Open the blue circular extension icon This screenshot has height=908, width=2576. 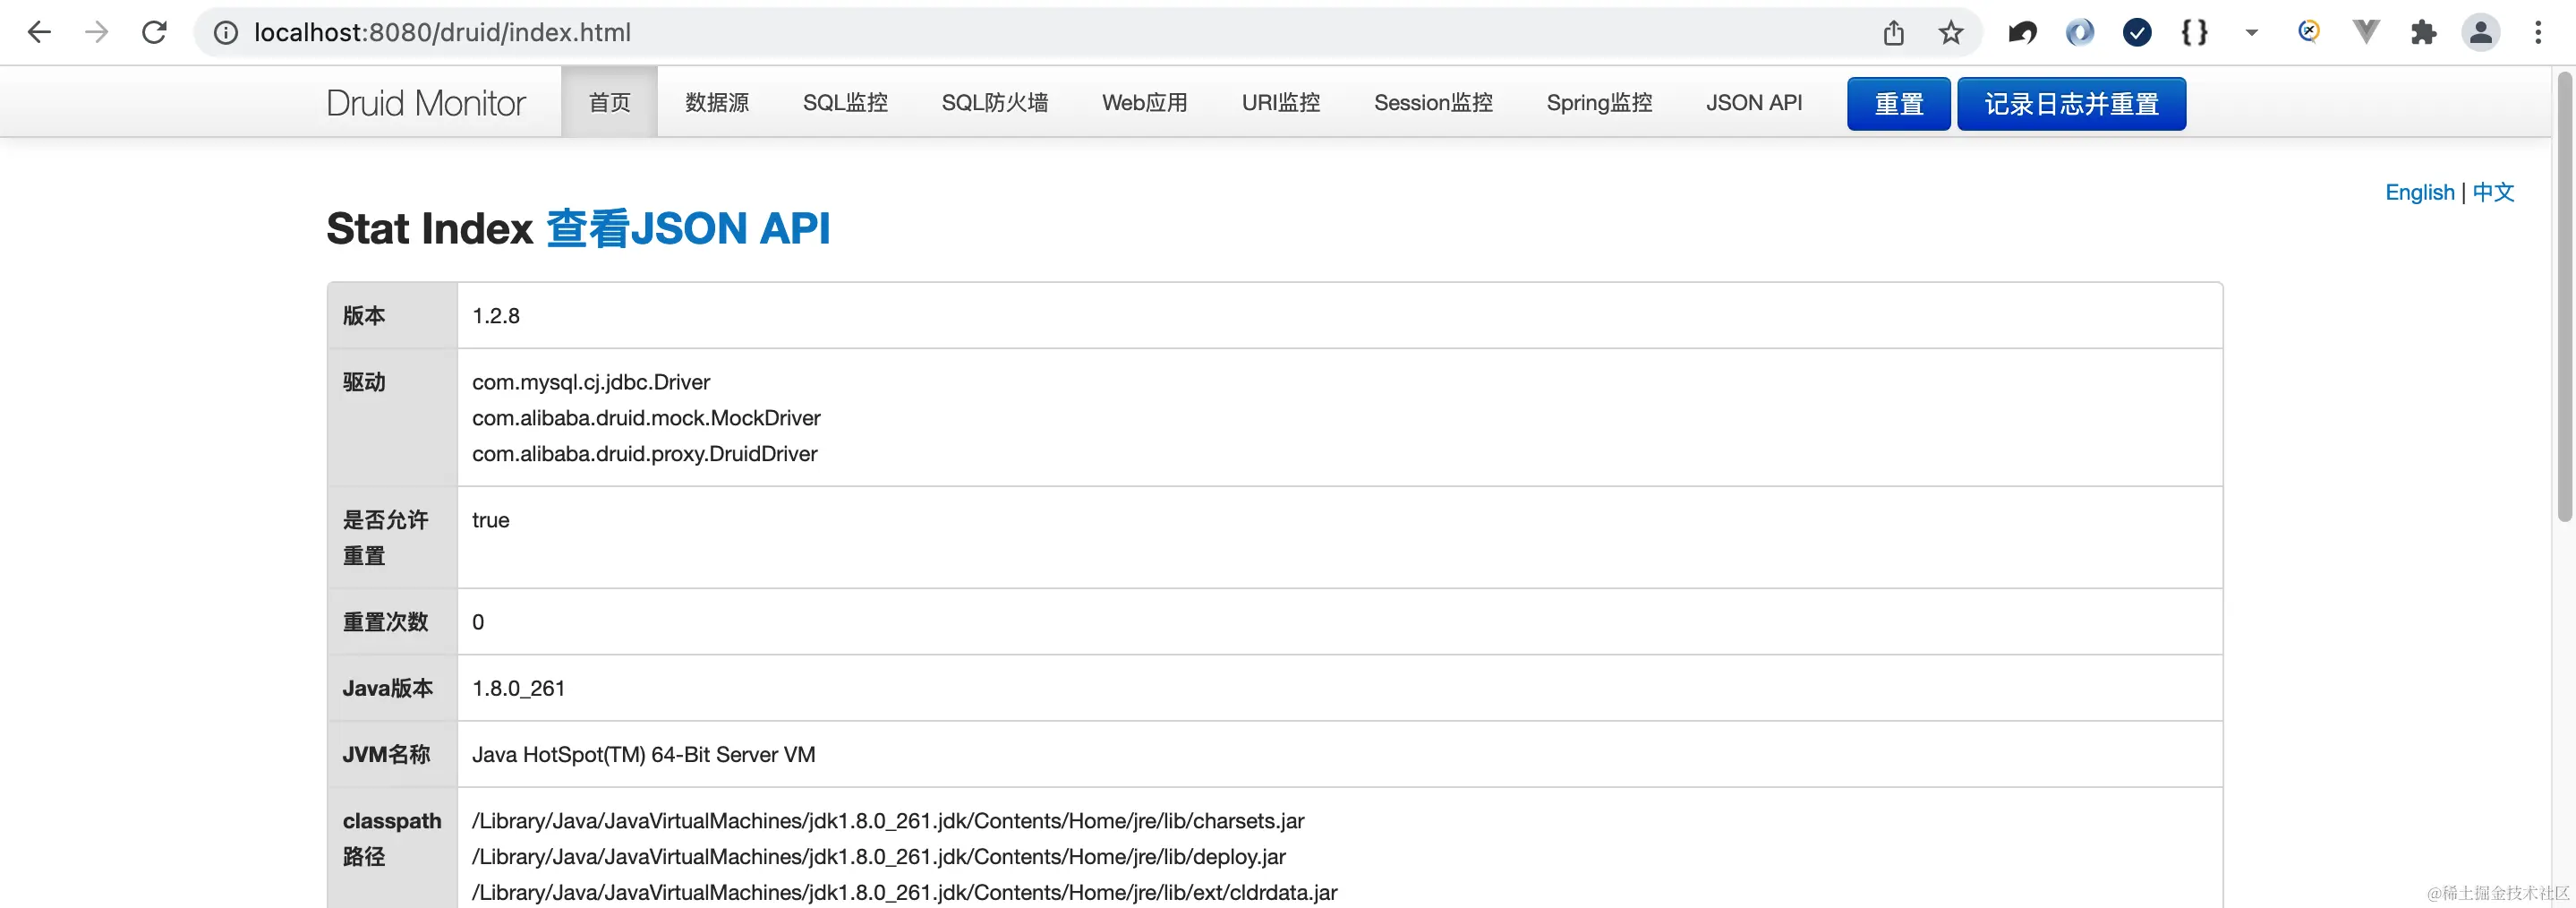tap(2079, 33)
